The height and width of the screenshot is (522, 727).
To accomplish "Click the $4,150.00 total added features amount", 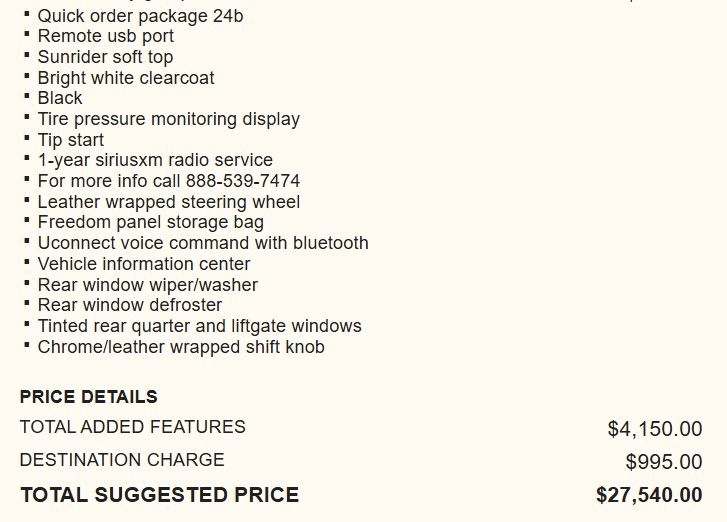I will [x=654, y=429].
